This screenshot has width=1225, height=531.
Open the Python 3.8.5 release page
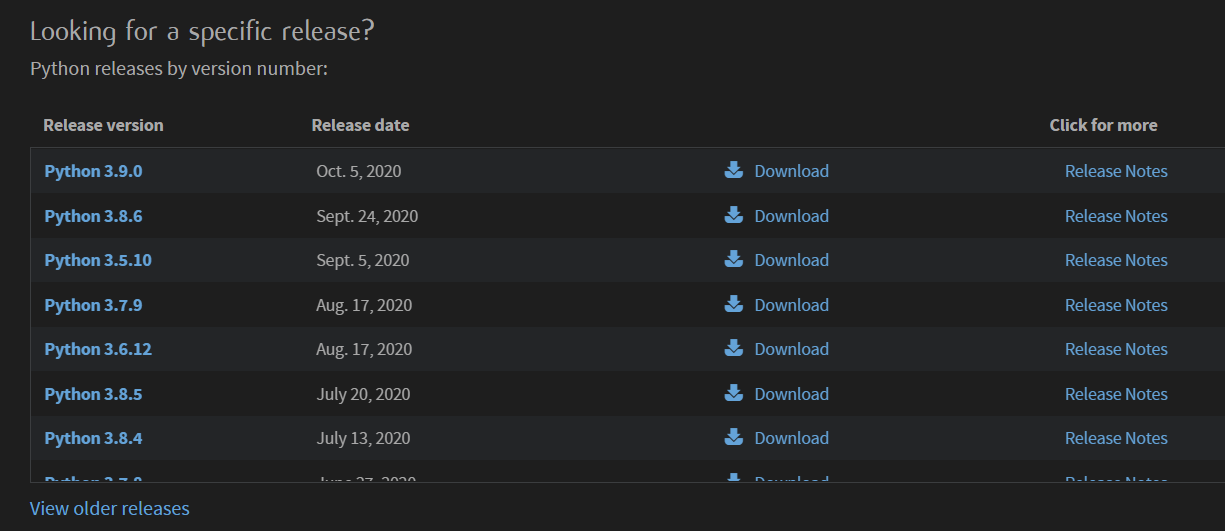pyautogui.click(x=94, y=394)
